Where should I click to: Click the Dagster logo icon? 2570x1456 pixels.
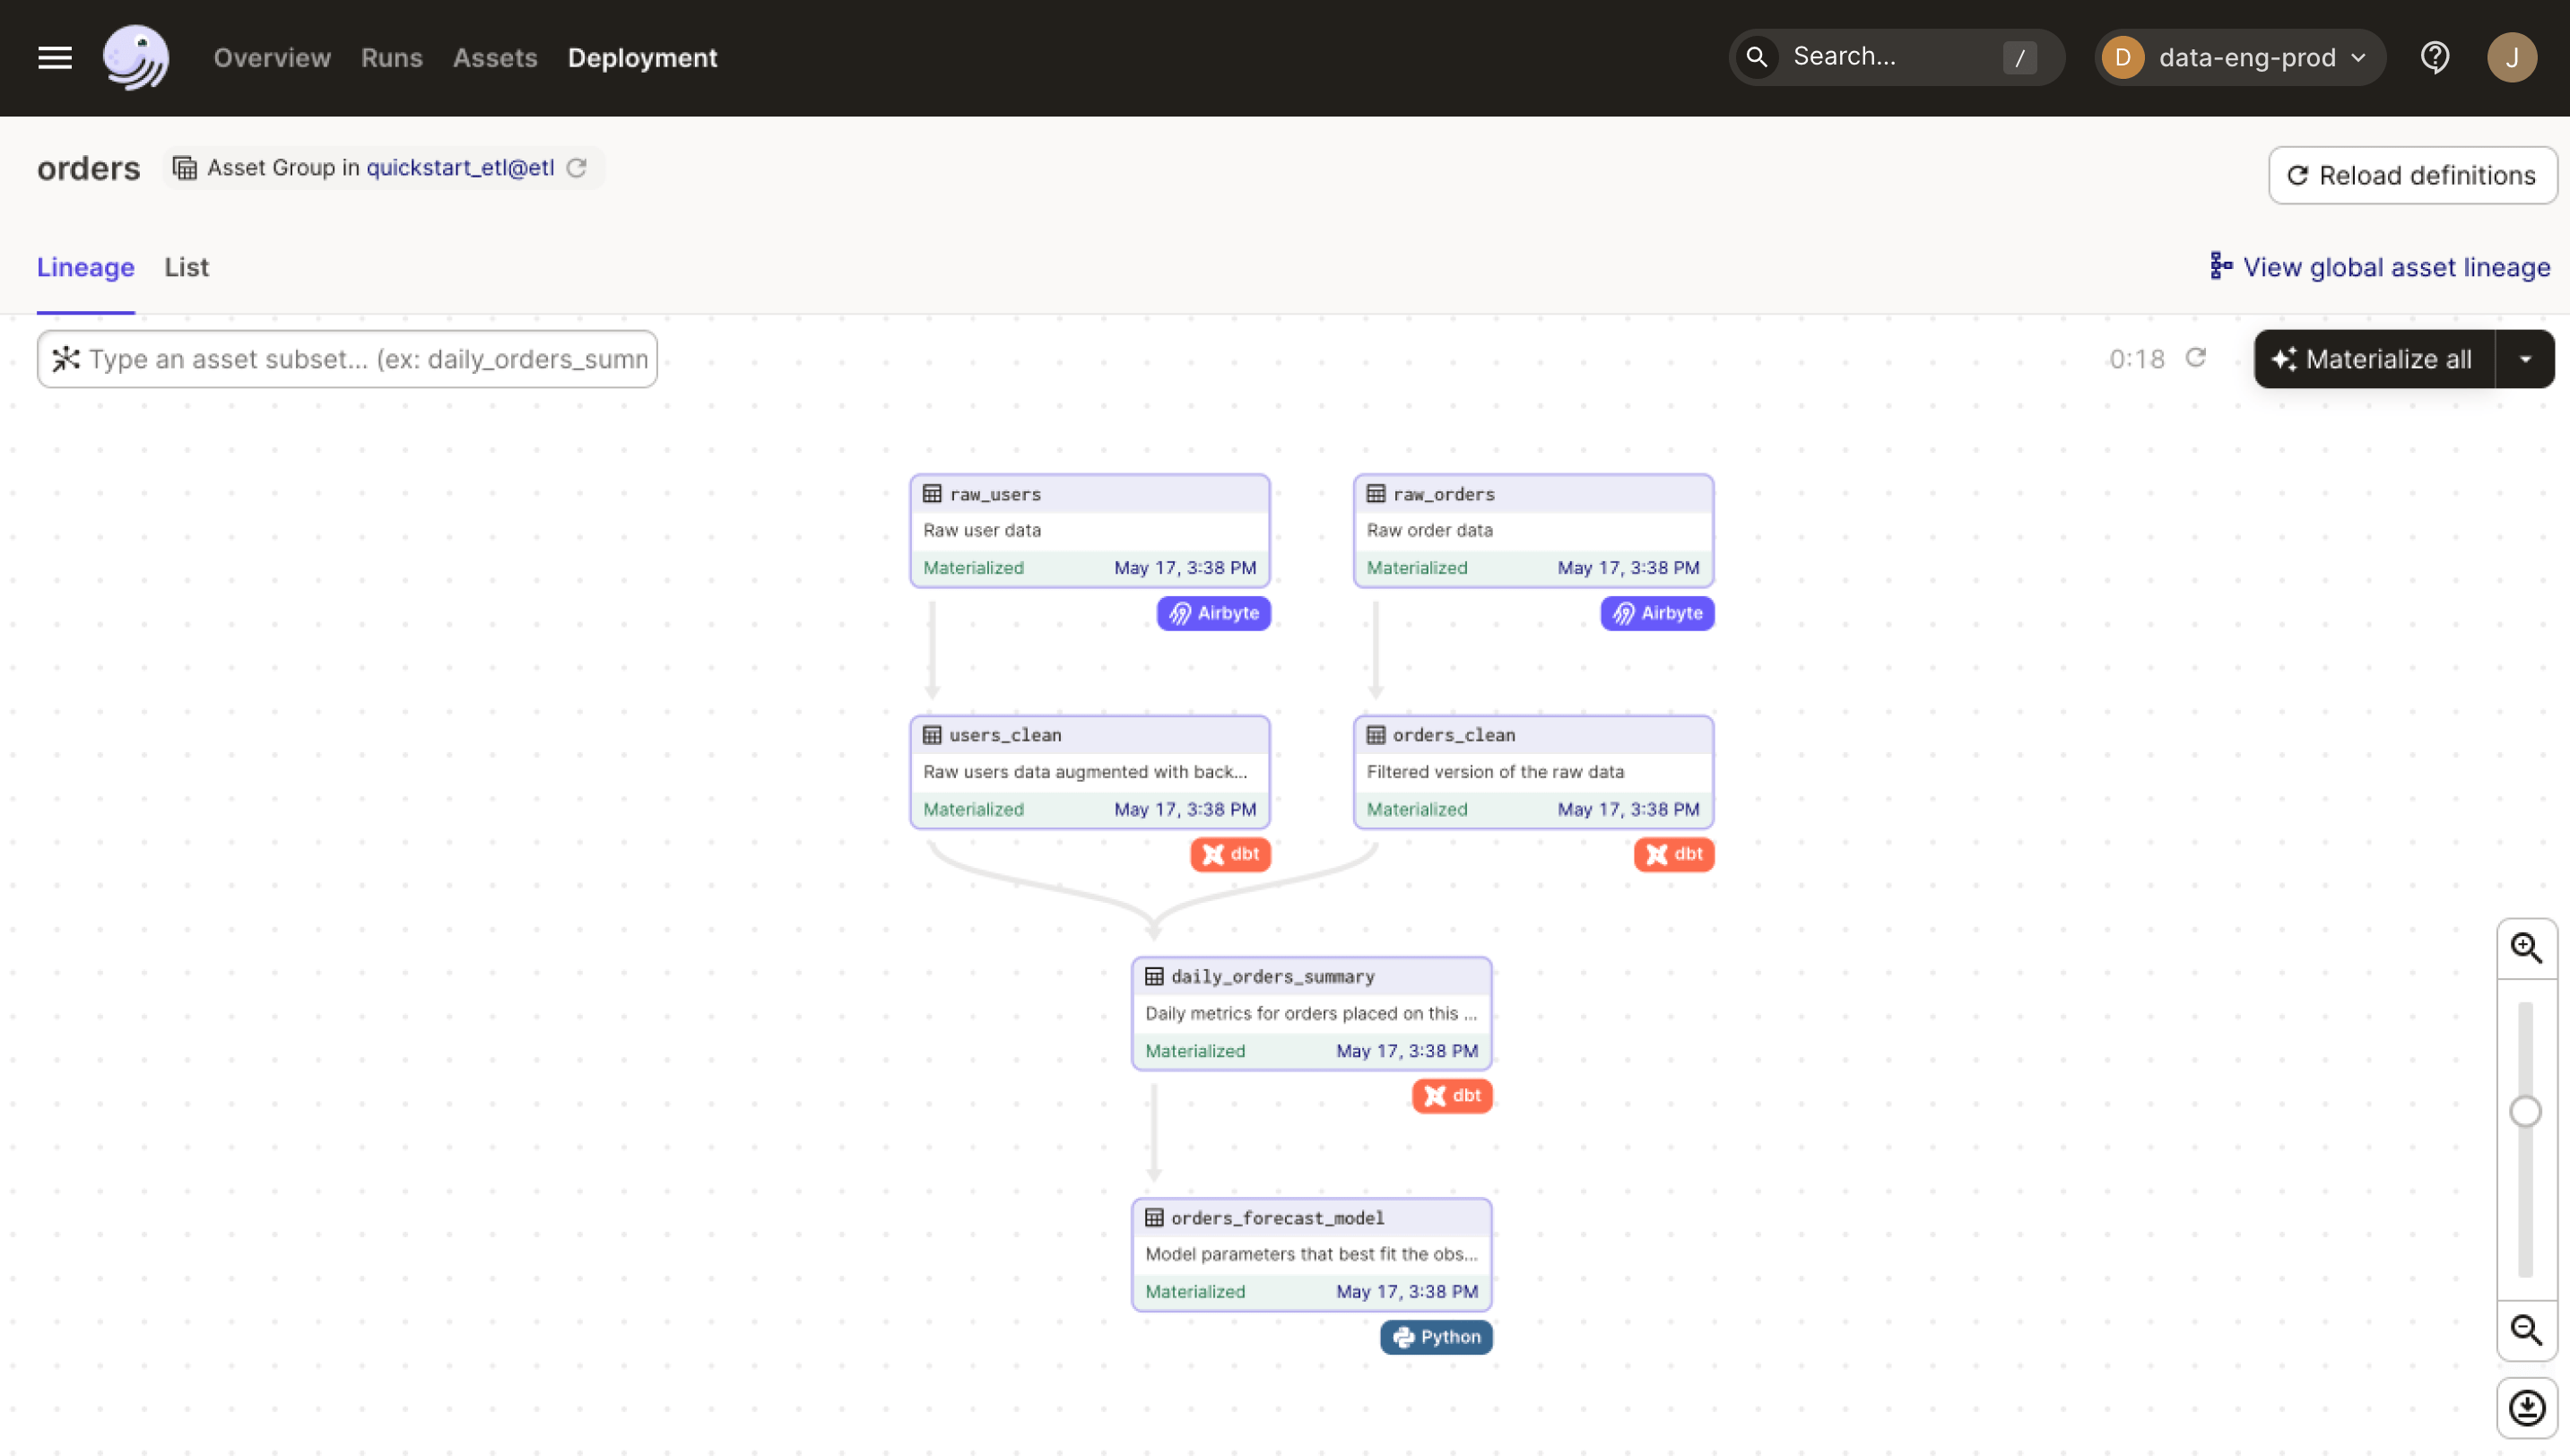136,58
